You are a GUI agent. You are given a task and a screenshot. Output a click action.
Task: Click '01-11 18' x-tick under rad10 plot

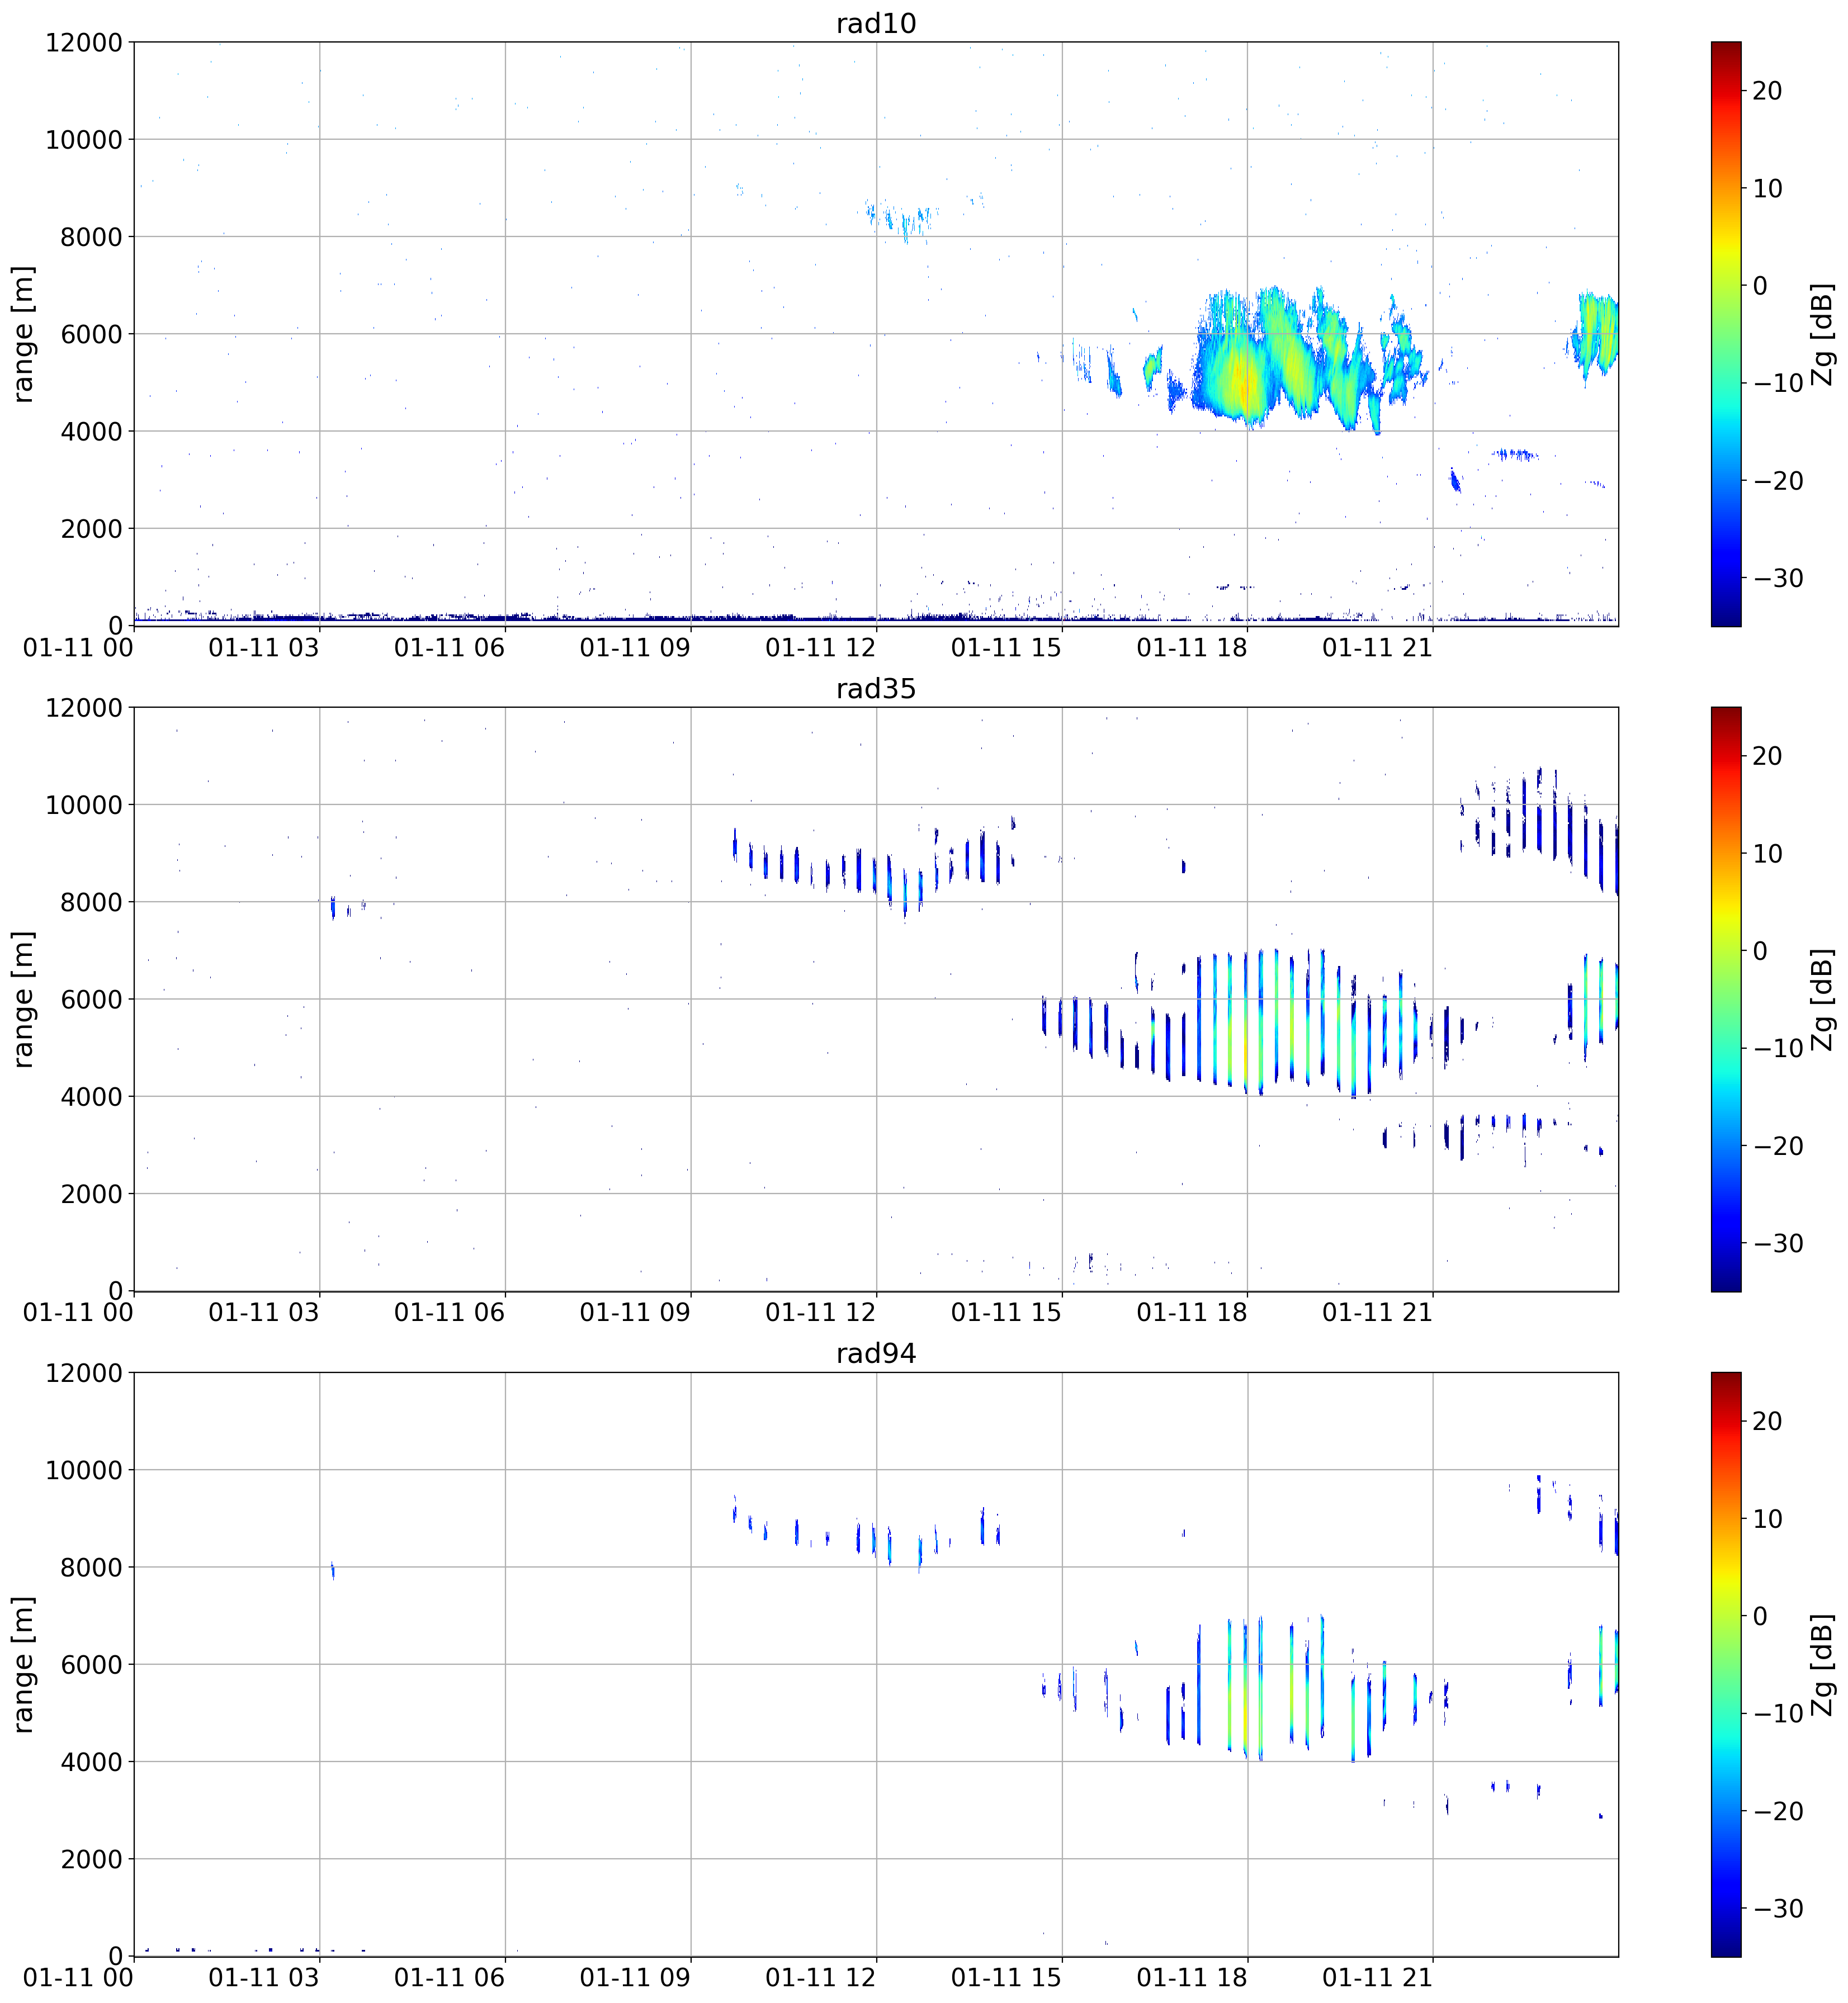tap(1192, 648)
